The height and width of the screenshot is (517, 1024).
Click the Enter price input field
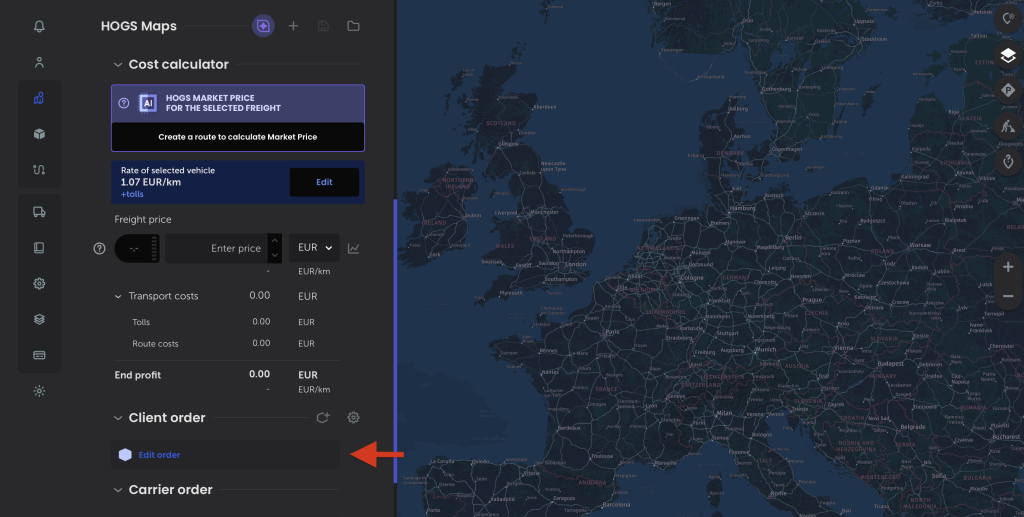point(216,248)
